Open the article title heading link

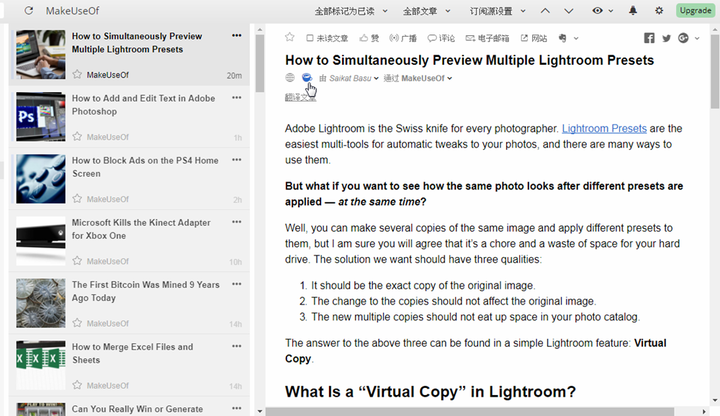(x=469, y=60)
